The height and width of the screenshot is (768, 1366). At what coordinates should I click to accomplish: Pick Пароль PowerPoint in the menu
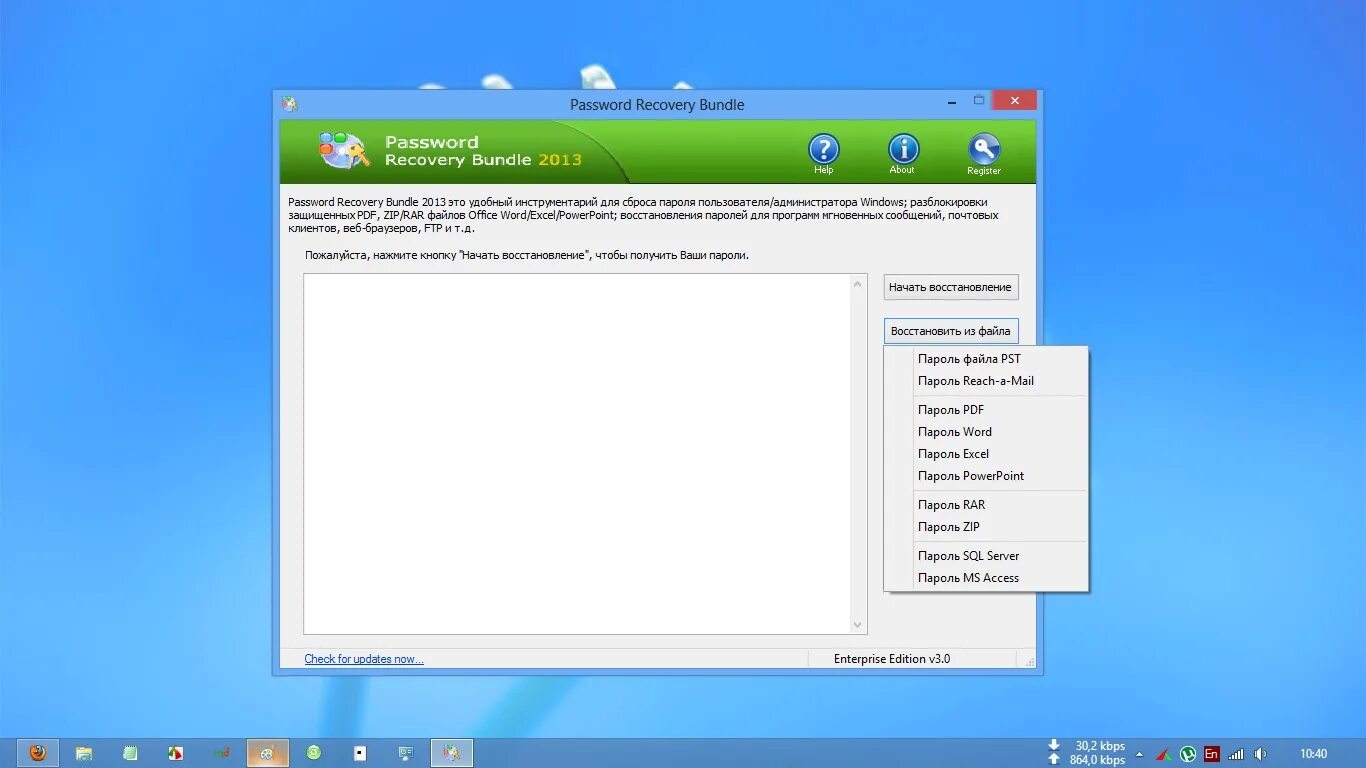[986, 476]
